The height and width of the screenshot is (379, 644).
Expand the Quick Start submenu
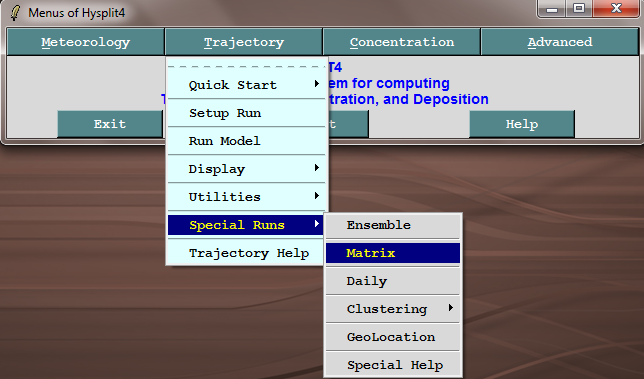246,85
